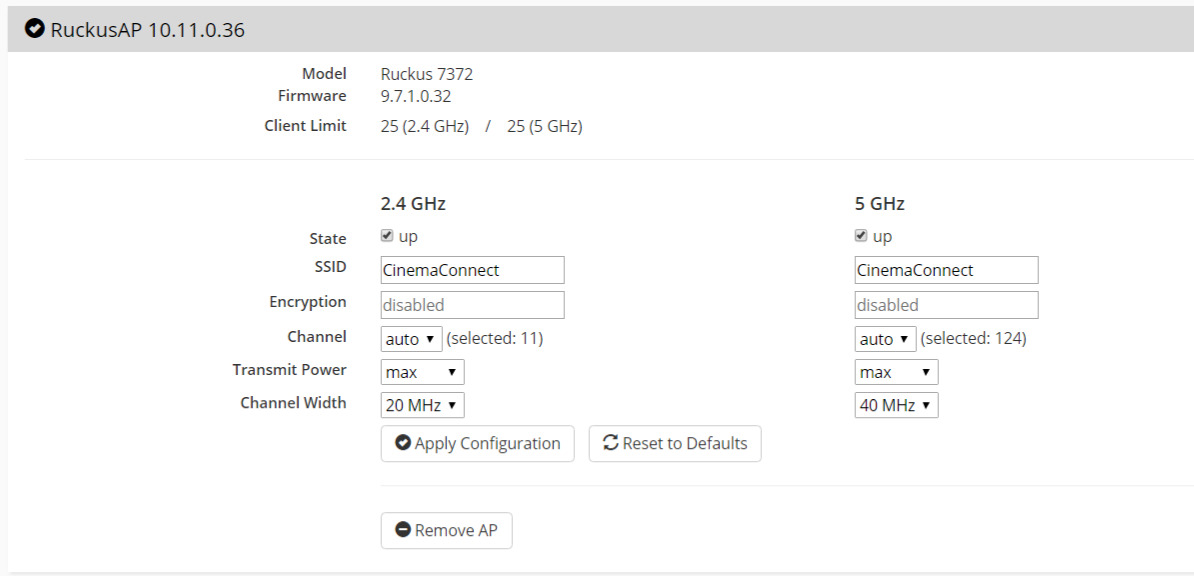Image resolution: width=1194 pixels, height=576 pixels.
Task: Toggle the 2.4 GHz state up checkbox
Action: pos(387,237)
